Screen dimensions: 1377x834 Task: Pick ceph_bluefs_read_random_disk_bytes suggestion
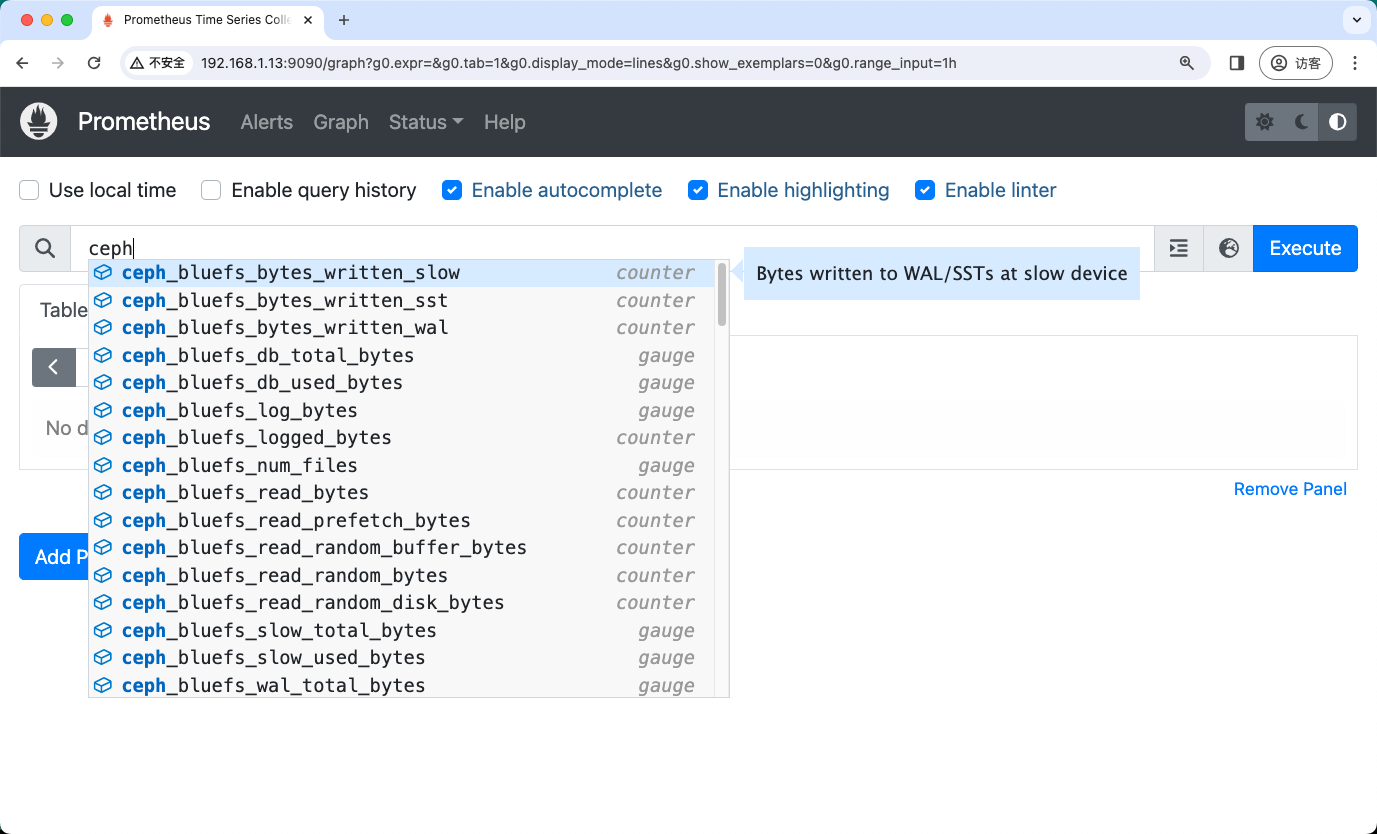pos(402,603)
